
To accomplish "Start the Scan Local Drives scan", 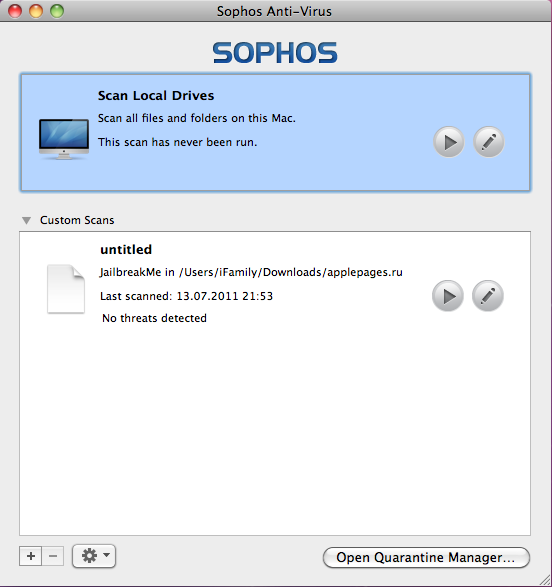I will 449,142.
